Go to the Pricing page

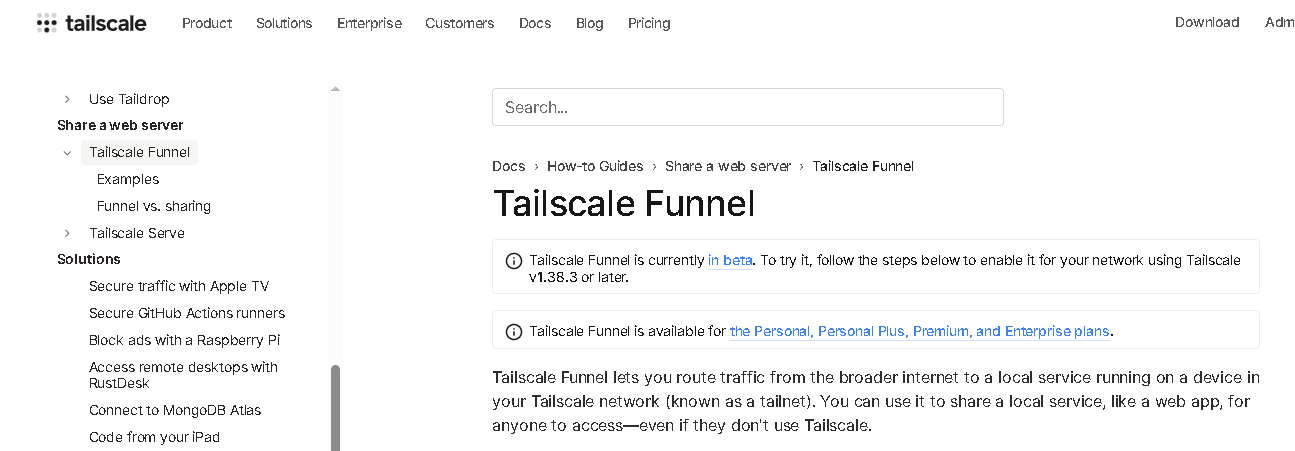pos(649,23)
